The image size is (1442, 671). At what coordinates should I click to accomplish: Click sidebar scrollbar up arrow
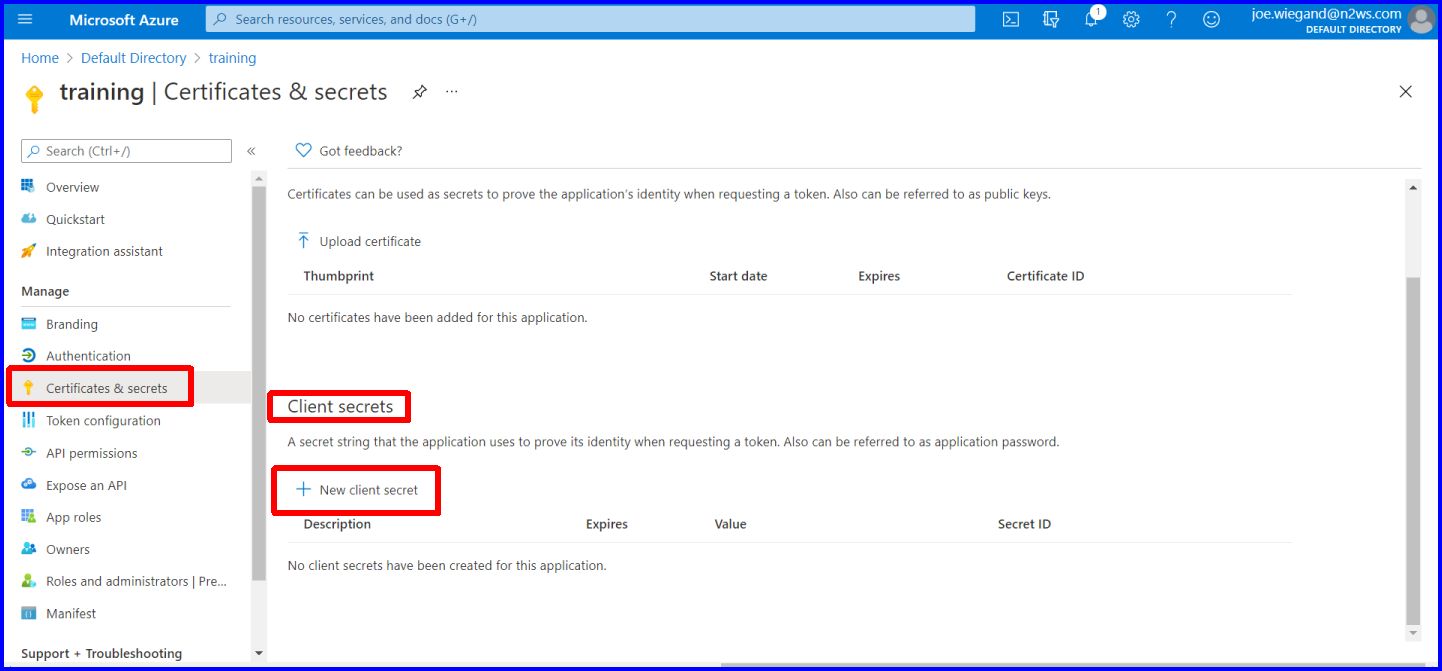pyautogui.click(x=259, y=179)
